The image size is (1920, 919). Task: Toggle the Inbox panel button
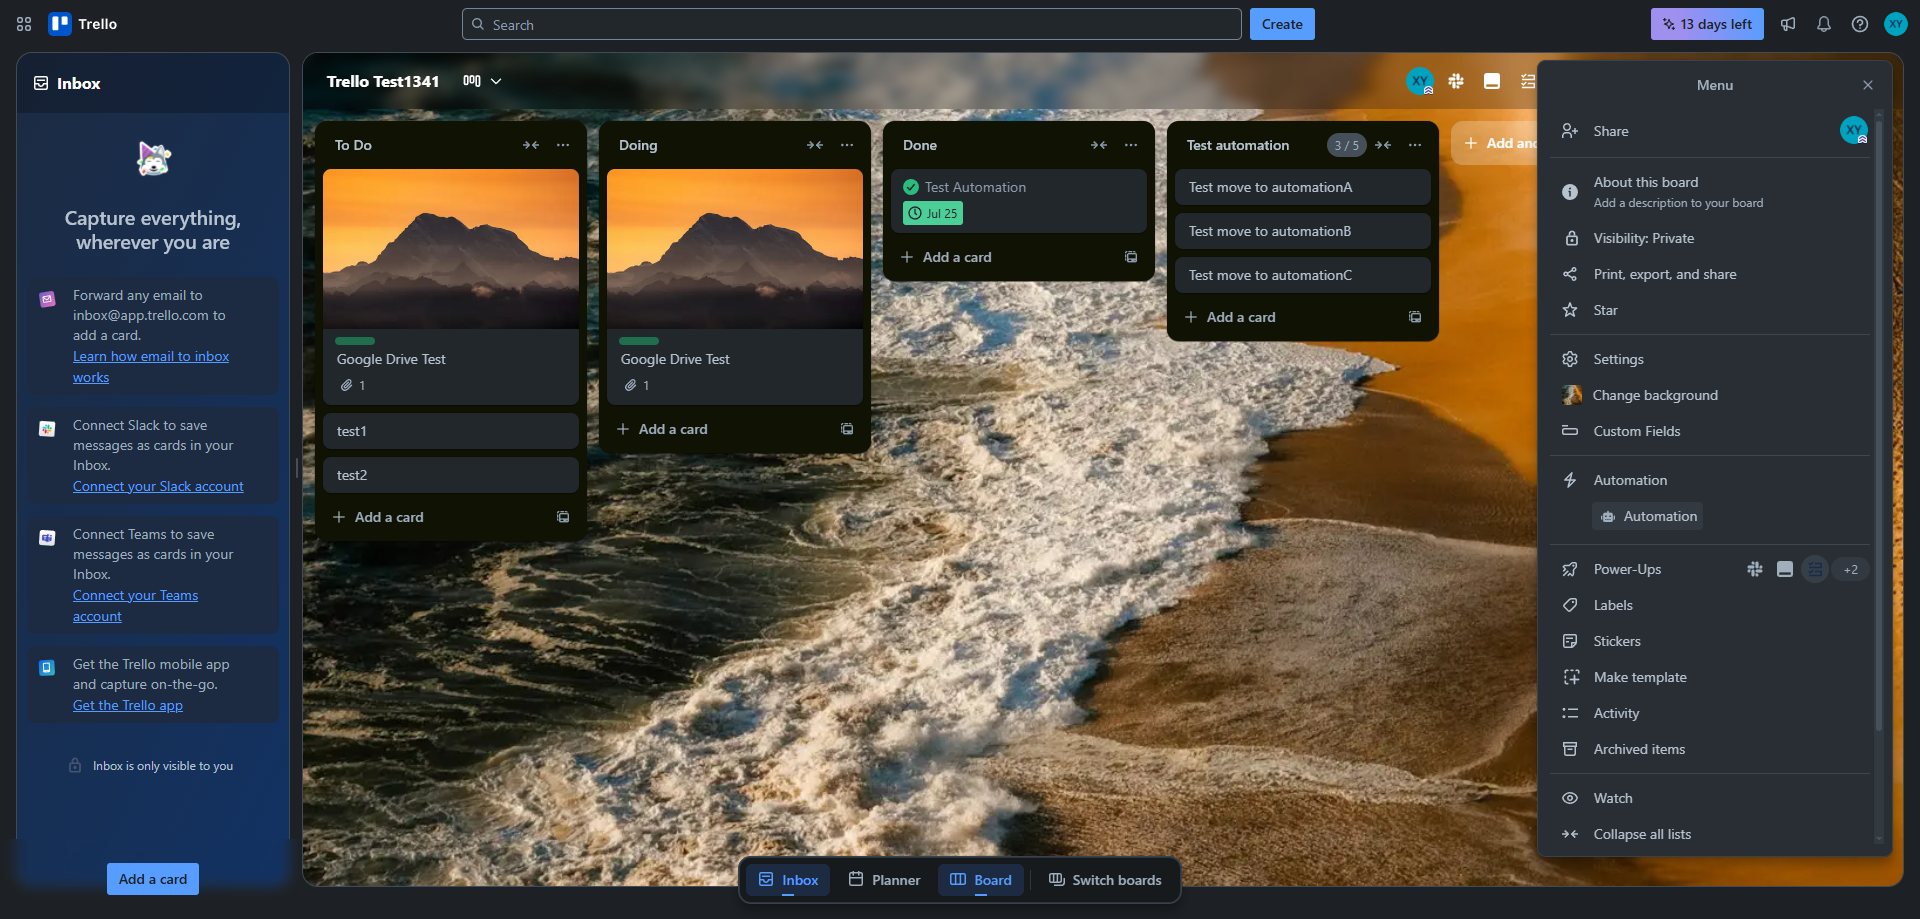(788, 880)
